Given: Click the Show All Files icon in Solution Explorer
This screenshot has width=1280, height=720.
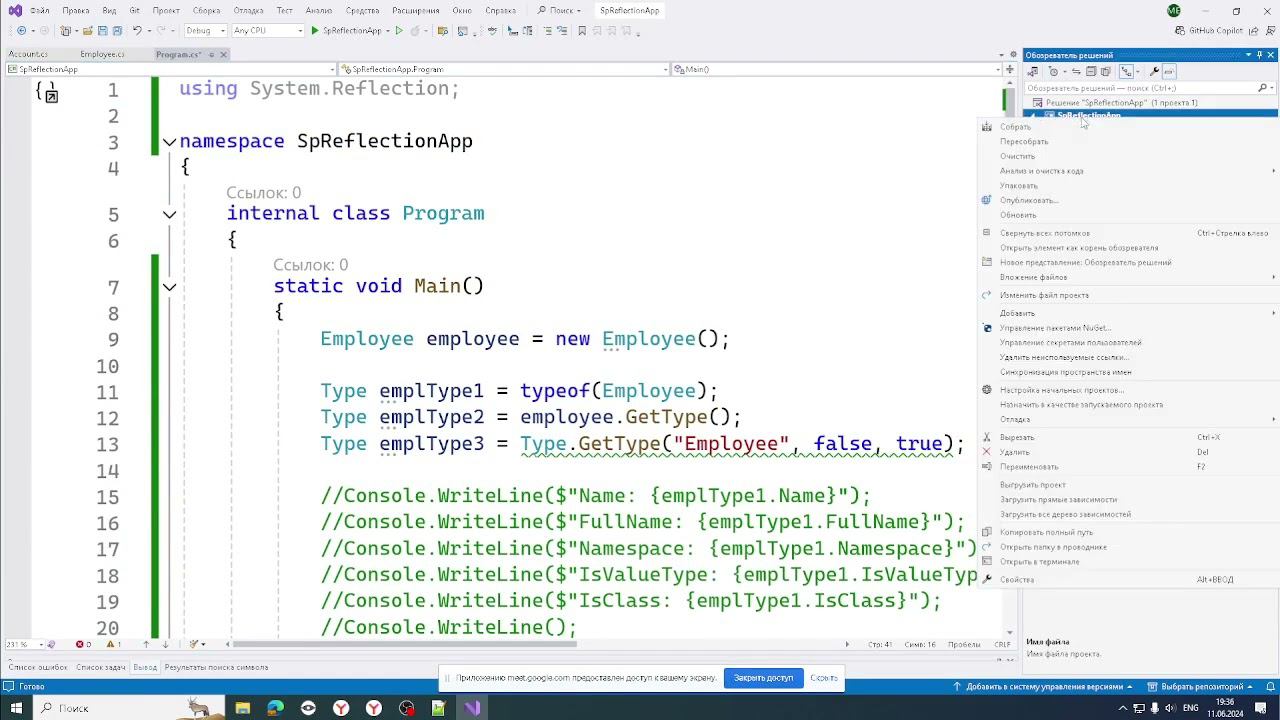Looking at the screenshot, I should pos(1105,72).
